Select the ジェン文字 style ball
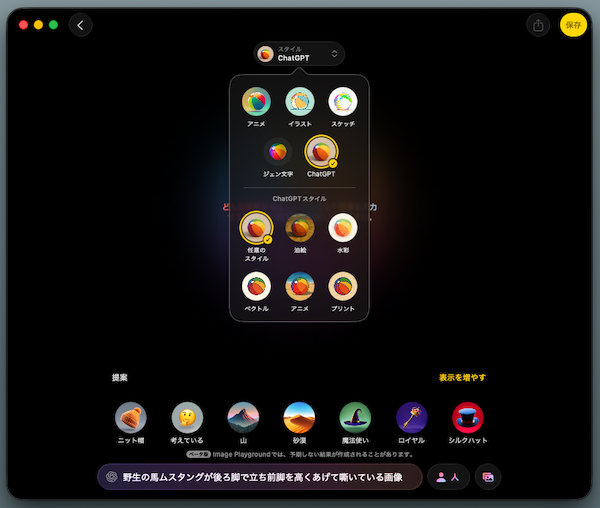This screenshot has height=508, width=600. pos(278,152)
